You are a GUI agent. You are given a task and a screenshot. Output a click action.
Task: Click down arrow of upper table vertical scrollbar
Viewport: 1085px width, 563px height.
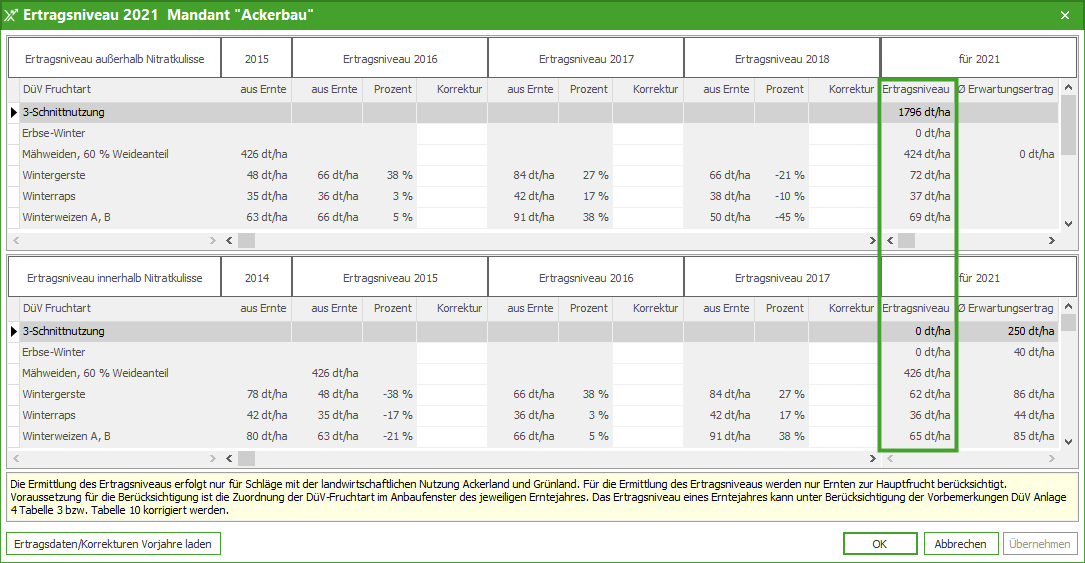coord(1068,224)
